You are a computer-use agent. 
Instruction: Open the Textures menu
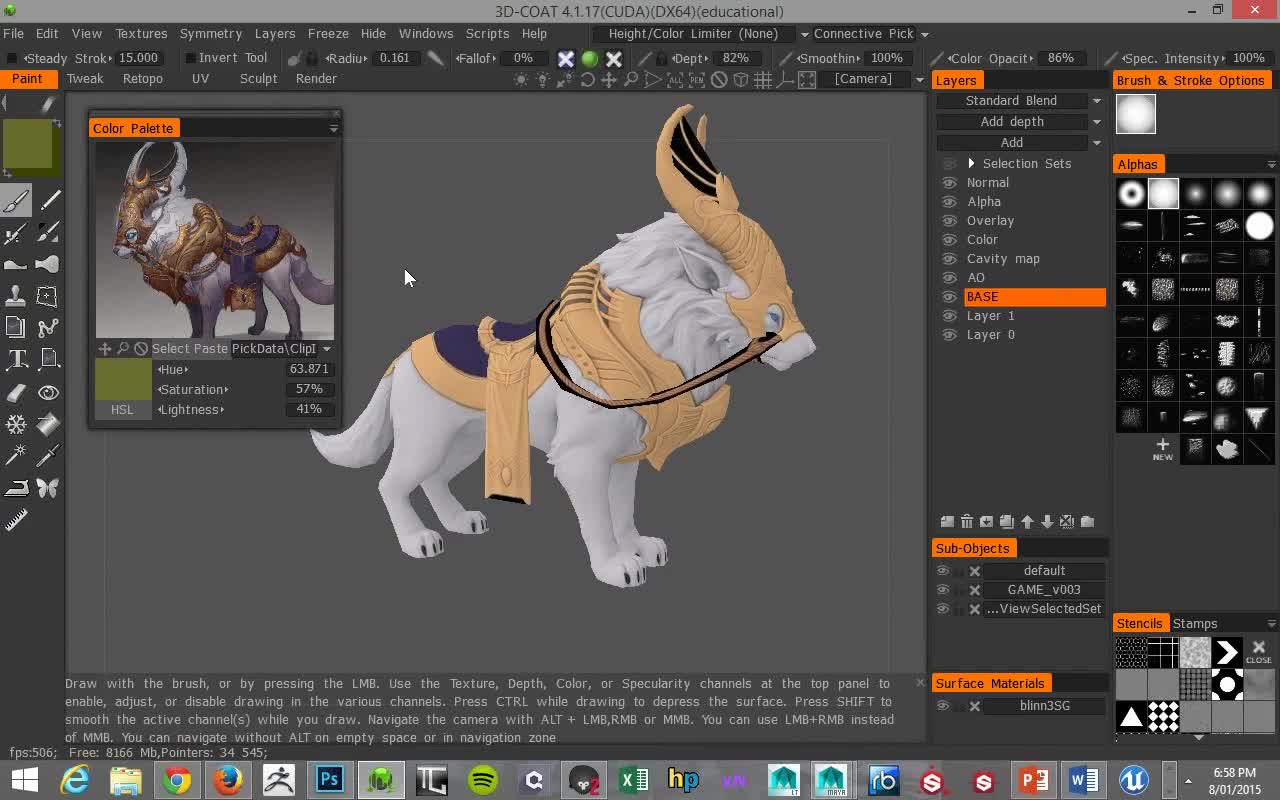141,34
